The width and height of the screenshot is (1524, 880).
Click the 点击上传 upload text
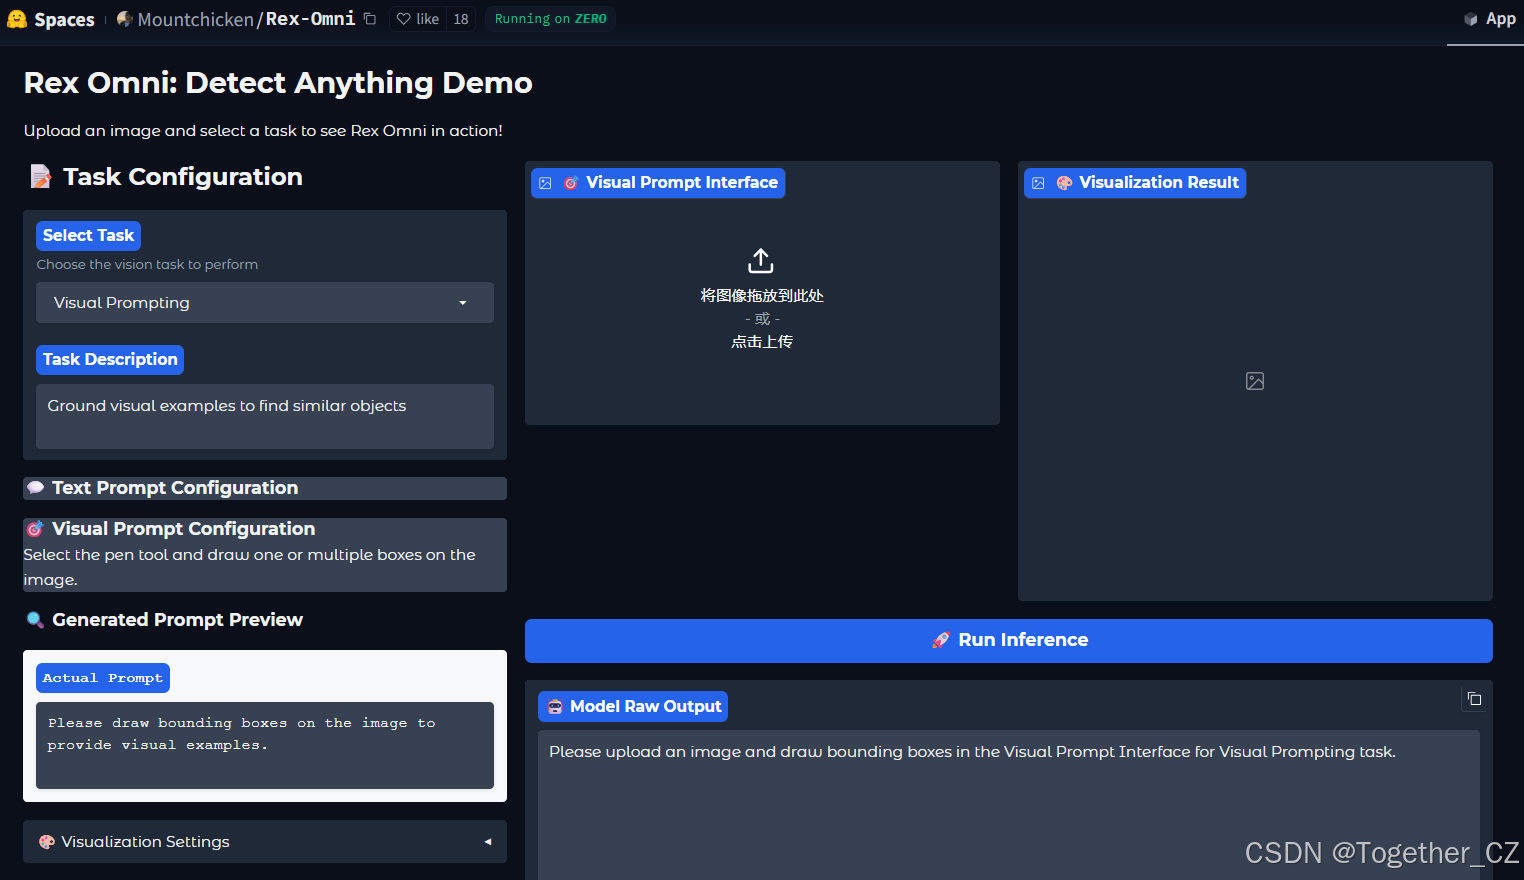(x=761, y=342)
